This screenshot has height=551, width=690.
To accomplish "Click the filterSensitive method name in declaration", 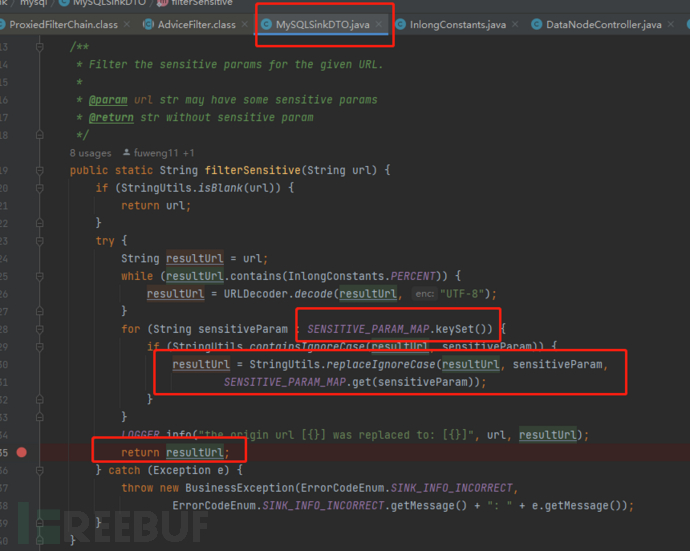I will coord(253,170).
